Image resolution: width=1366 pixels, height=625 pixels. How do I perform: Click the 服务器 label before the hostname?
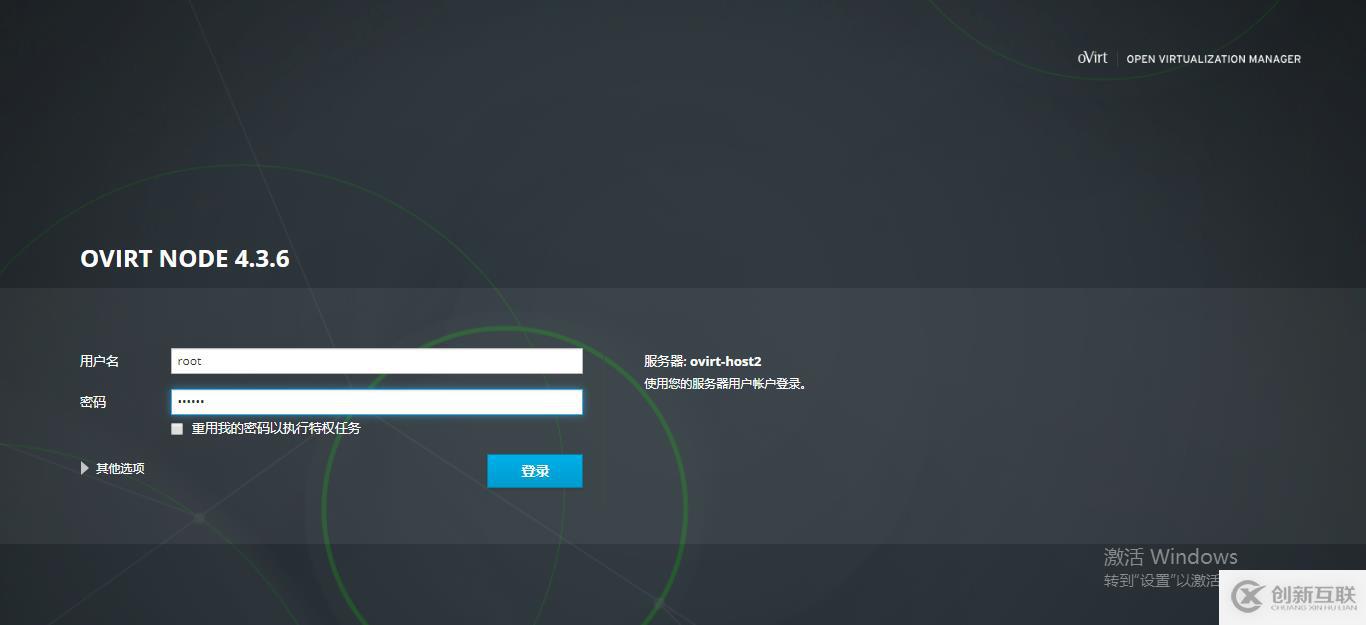point(665,361)
